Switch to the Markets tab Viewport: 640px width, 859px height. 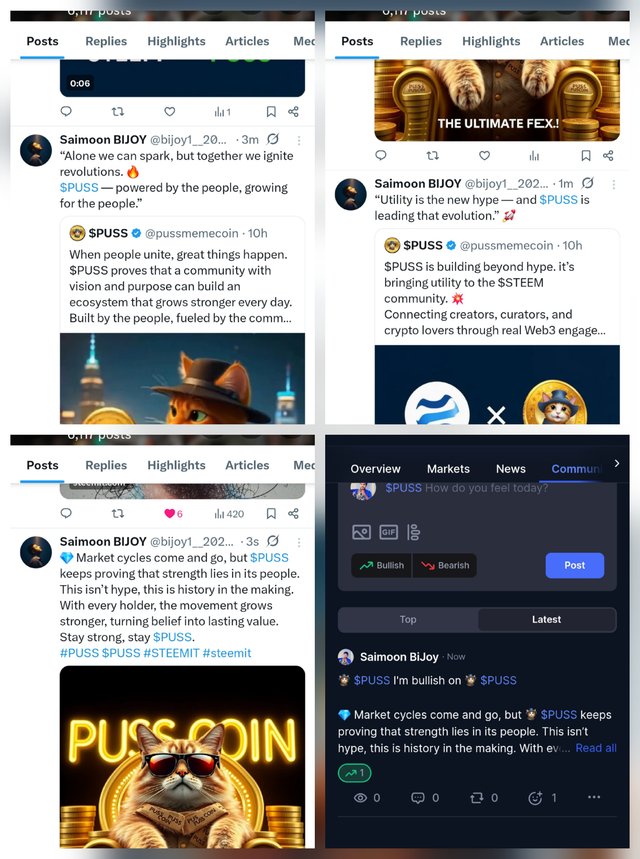point(448,469)
